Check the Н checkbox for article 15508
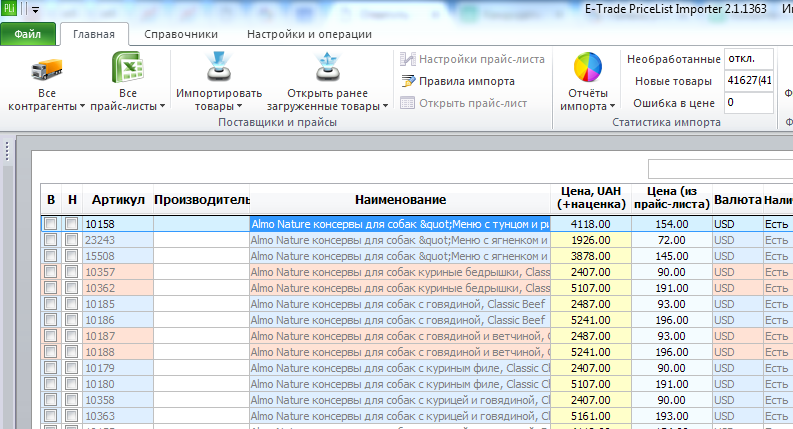The image size is (793, 429). pyautogui.click(x=72, y=255)
